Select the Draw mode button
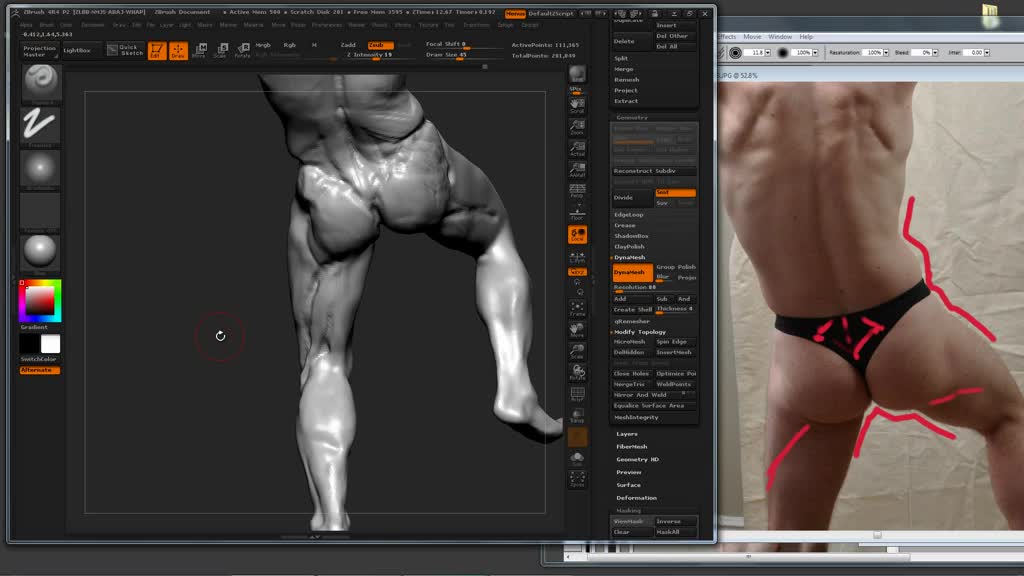The height and width of the screenshot is (576, 1024). pos(178,50)
